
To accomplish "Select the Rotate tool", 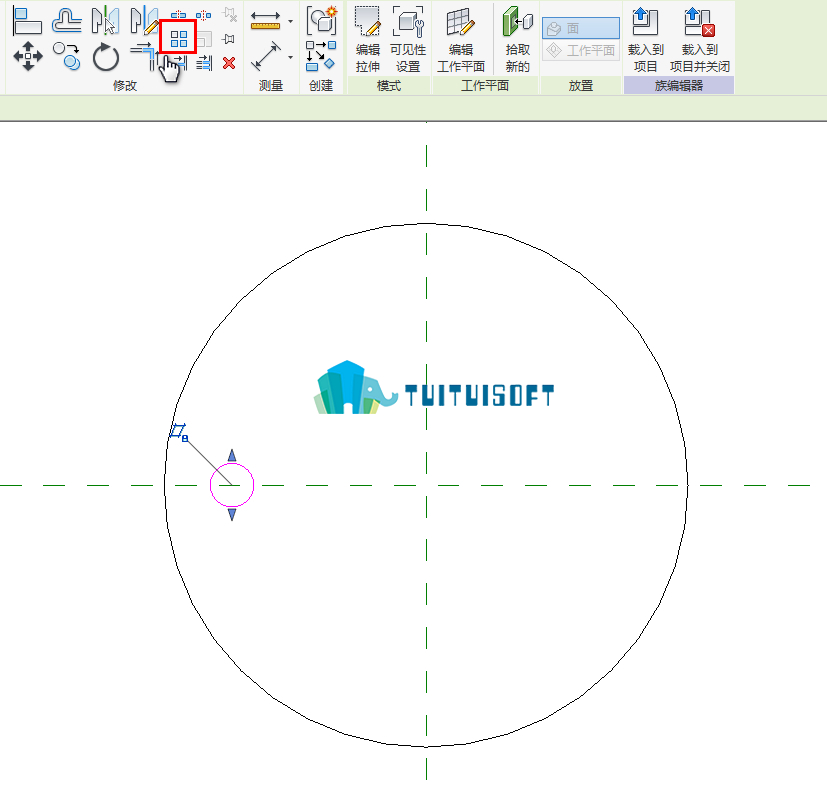I will pyautogui.click(x=105, y=56).
